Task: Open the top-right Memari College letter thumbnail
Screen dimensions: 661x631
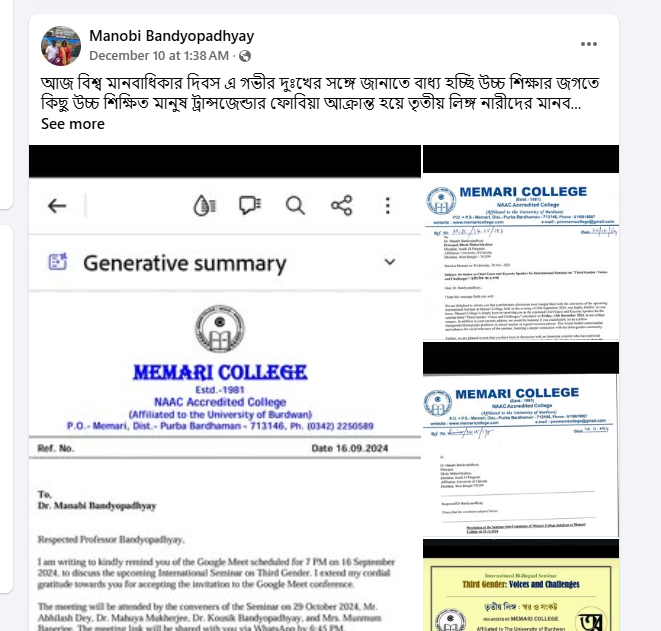Action: pyautogui.click(x=521, y=242)
